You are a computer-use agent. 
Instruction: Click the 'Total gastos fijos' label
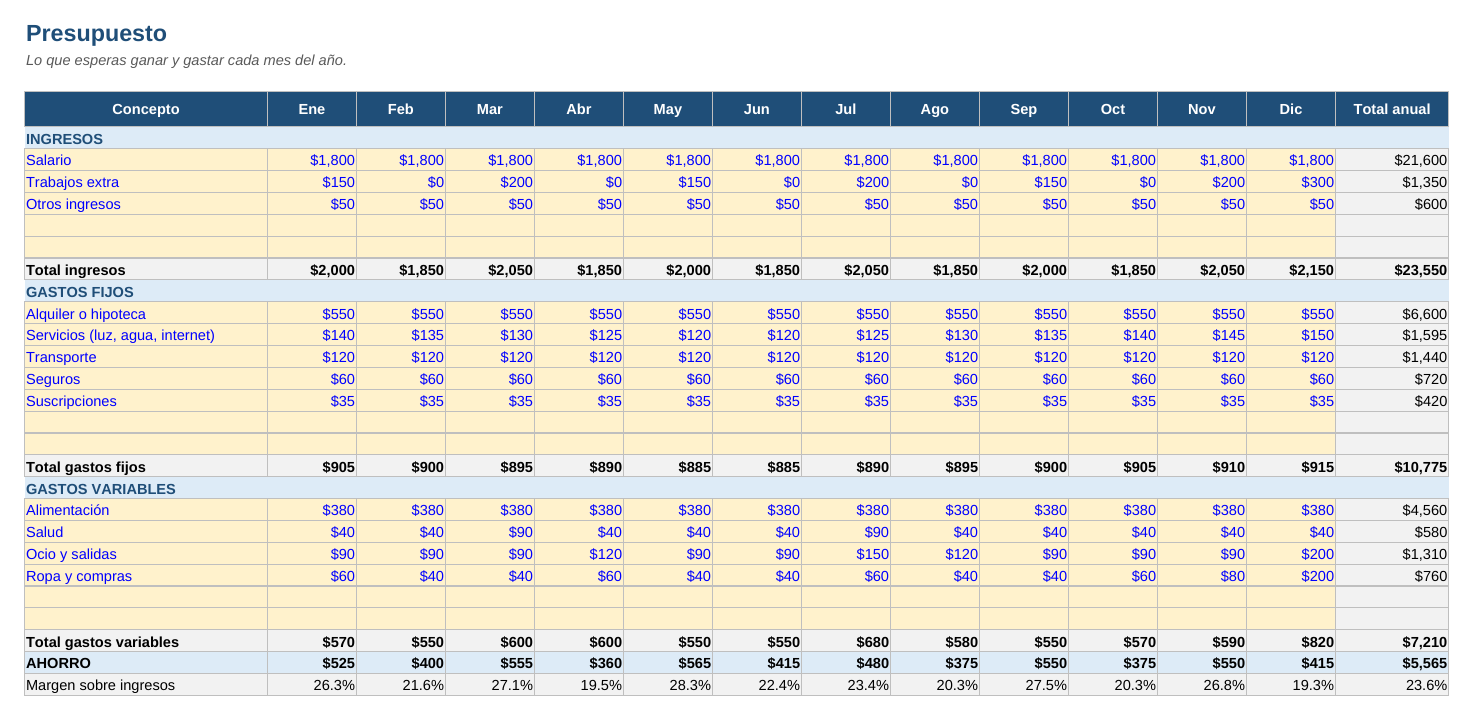click(146, 467)
